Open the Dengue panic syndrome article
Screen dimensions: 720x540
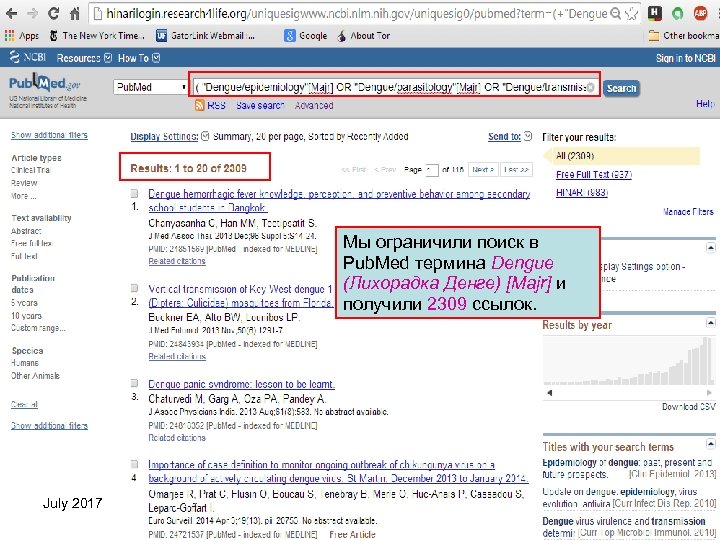tap(241, 384)
